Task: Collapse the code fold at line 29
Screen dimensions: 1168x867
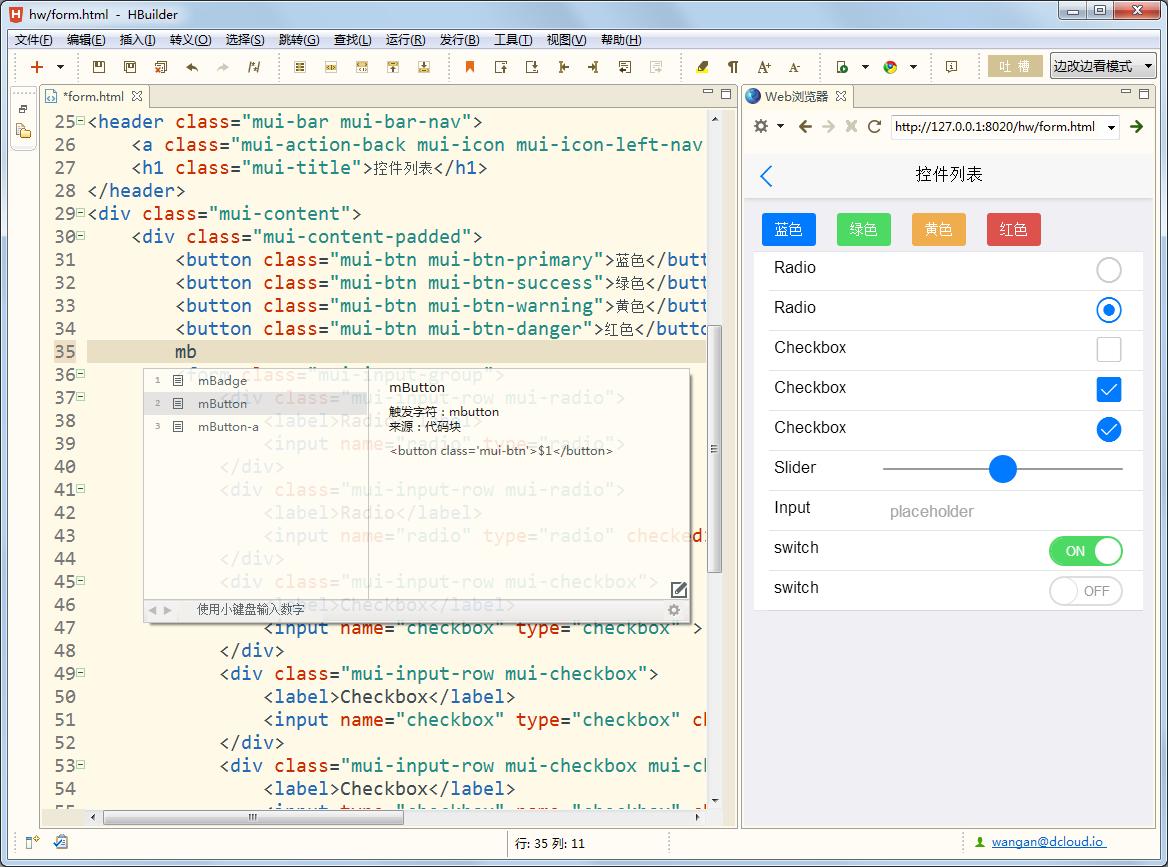Action: click(x=81, y=214)
